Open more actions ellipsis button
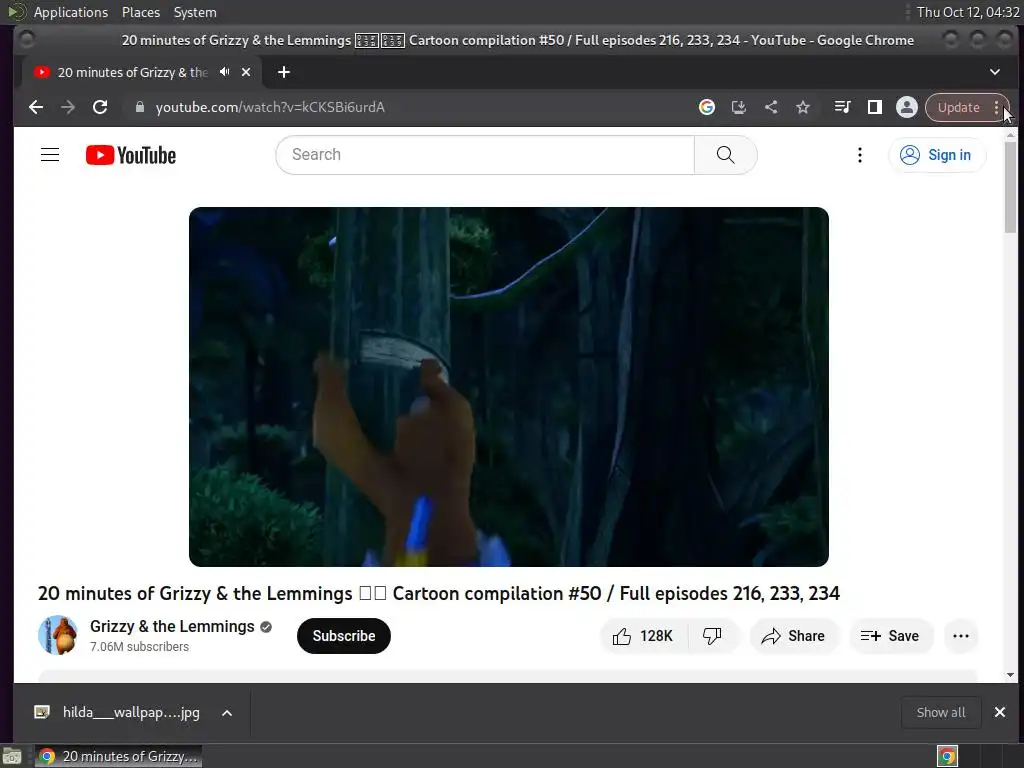The image size is (1024, 768). coord(961,636)
